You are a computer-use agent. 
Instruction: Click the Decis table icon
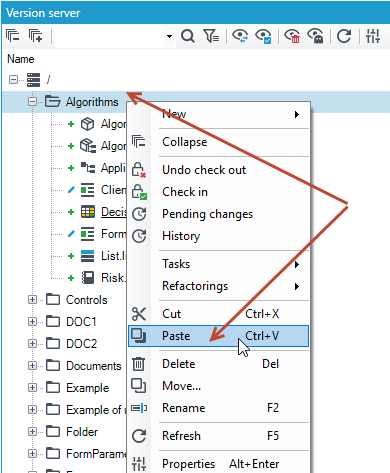click(88, 212)
